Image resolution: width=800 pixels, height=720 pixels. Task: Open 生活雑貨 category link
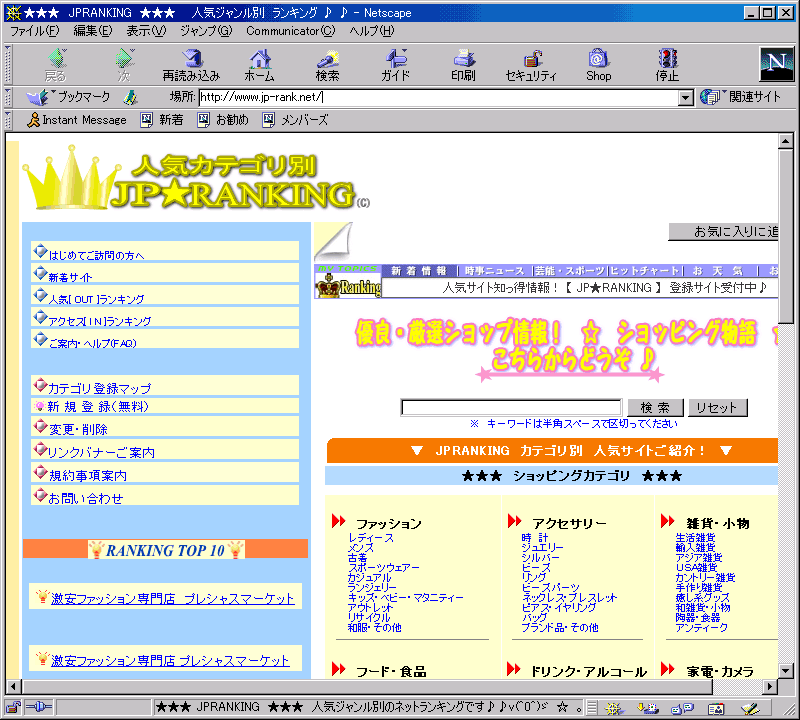pos(695,538)
